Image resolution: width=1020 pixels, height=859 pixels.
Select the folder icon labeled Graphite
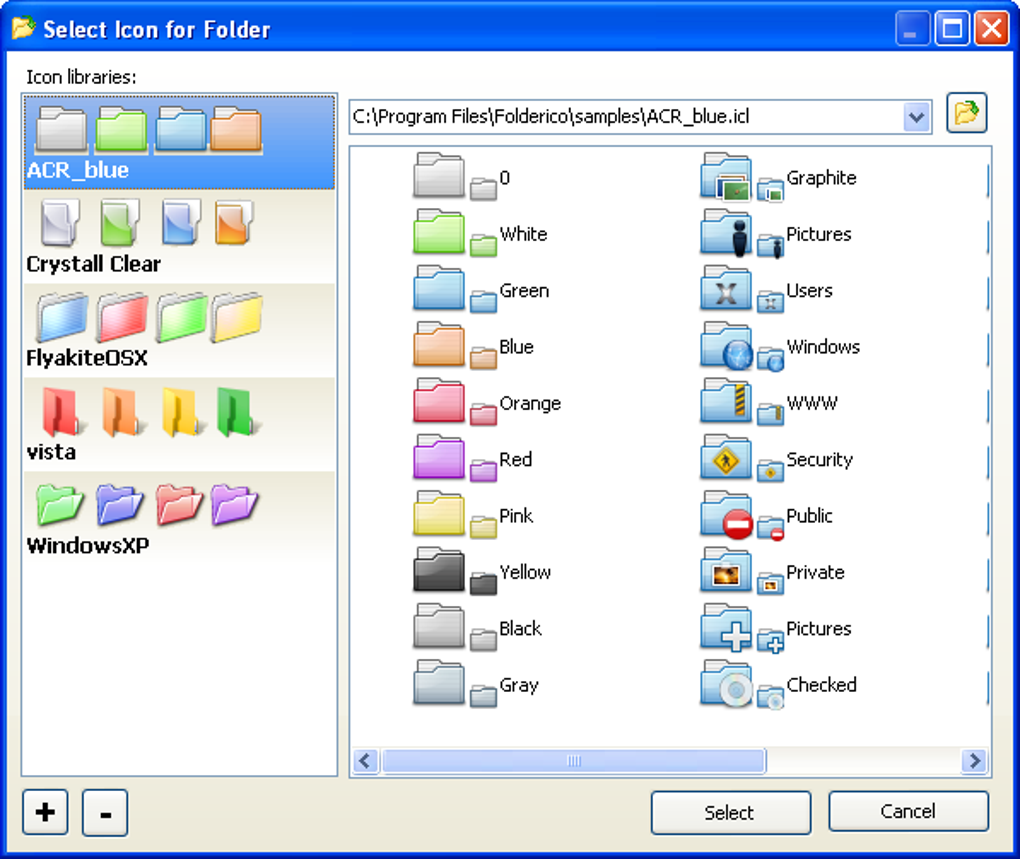click(x=778, y=178)
